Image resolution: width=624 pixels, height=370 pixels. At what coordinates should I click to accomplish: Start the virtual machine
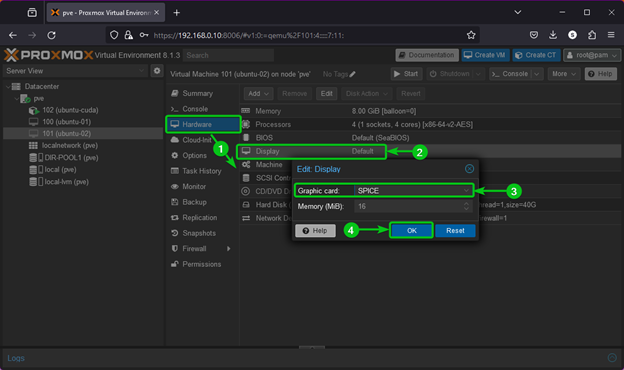coord(406,74)
